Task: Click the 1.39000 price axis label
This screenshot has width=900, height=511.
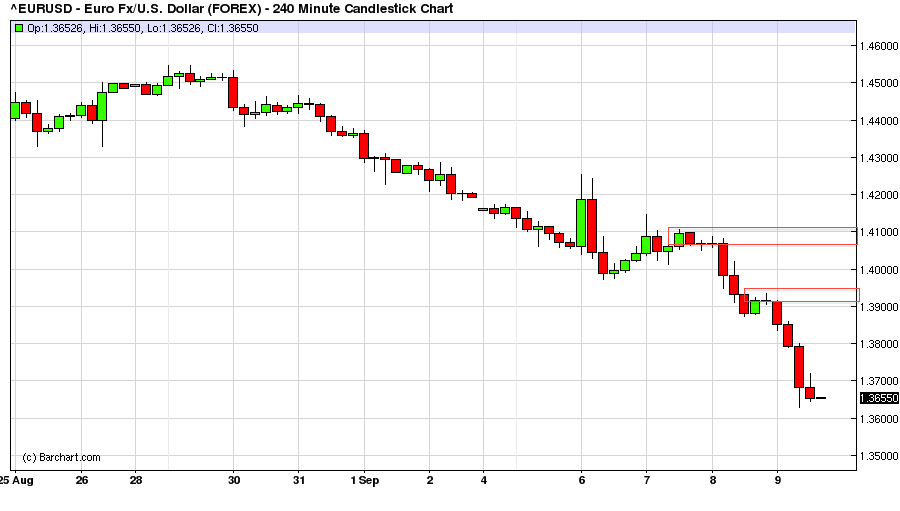Action: click(x=879, y=307)
